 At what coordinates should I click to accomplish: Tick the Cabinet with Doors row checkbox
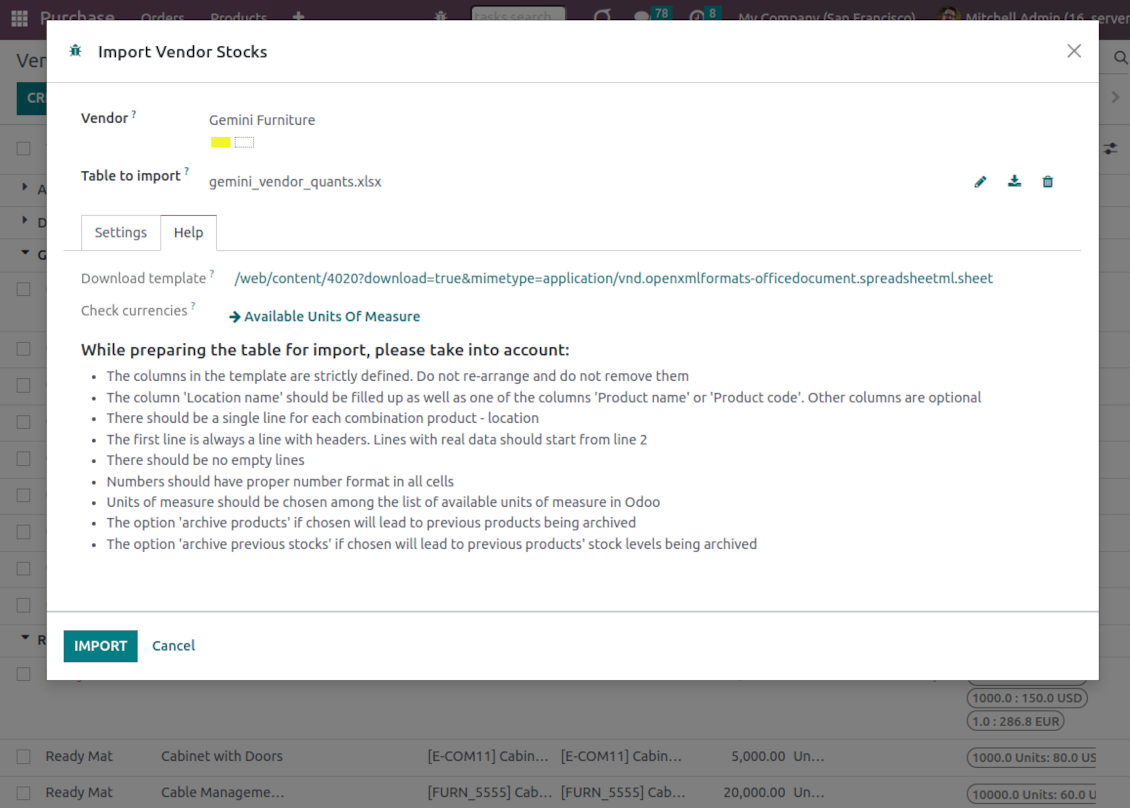[x=24, y=757]
